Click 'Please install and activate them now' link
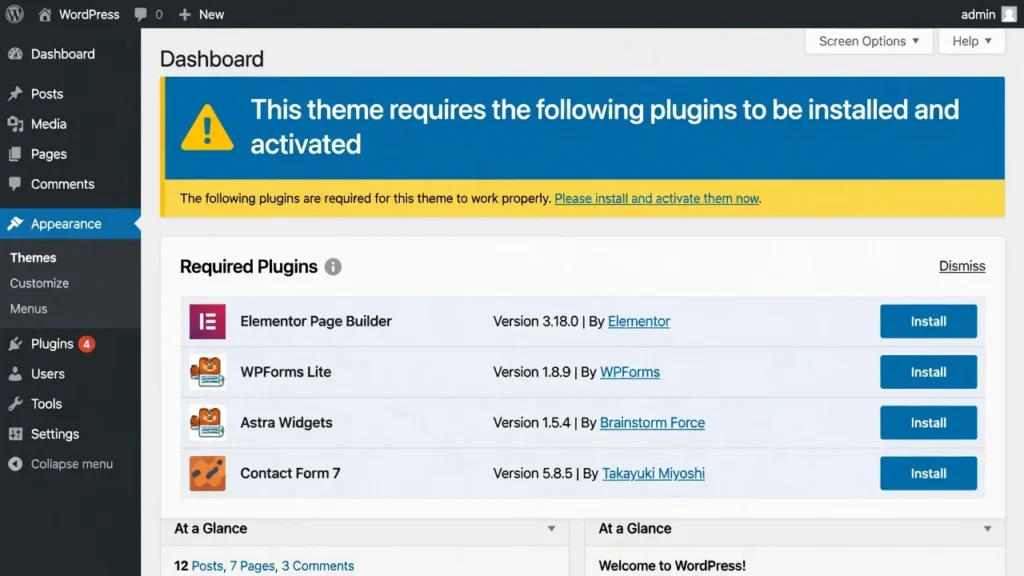This screenshot has width=1024, height=576. tap(656, 198)
